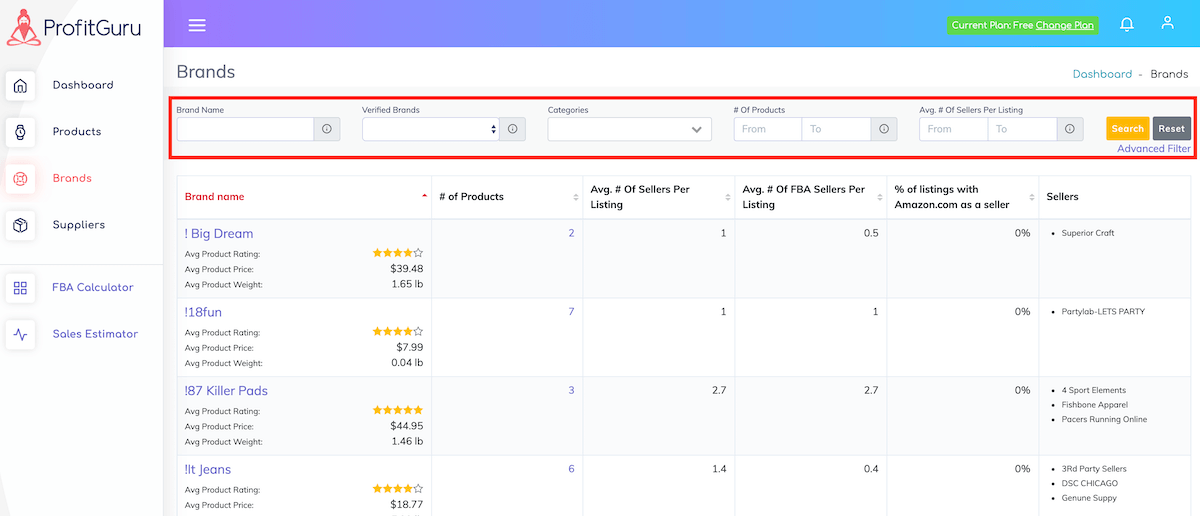
Task: Click the ProfitGuru logo
Action: pos(75,28)
